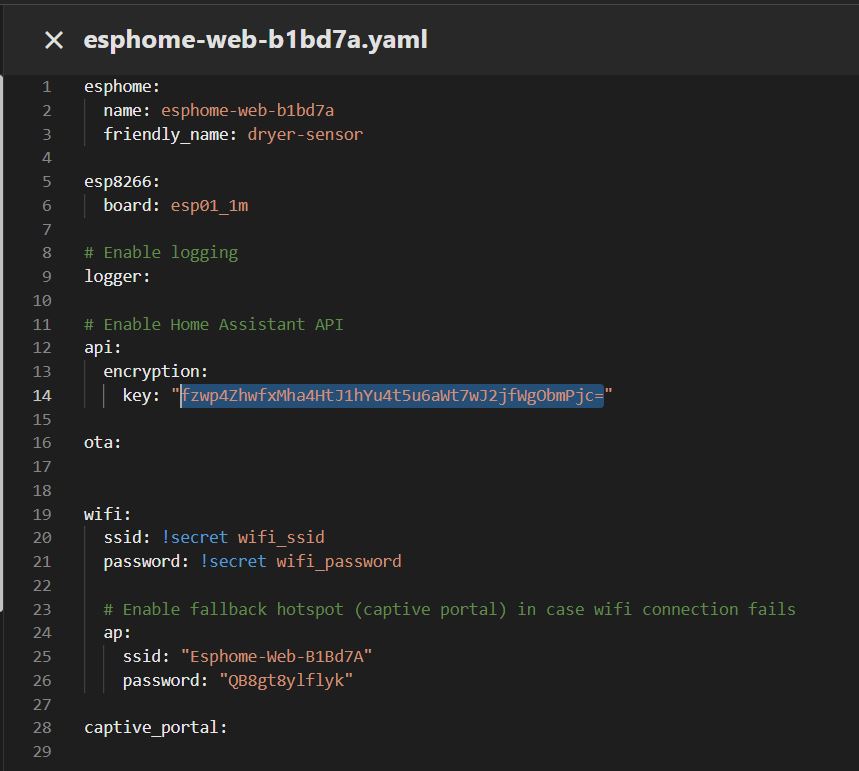
Task: Click the AP password value 'QB8gt8ylflyk'
Action: point(286,680)
